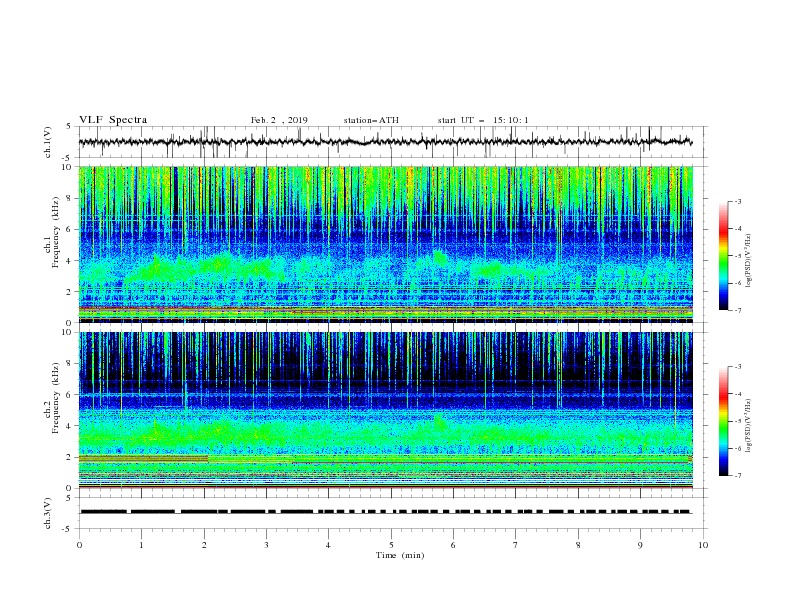Click the "-7" tick on ch.1 color bar
This screenshot has height=612, width=792.
tap(737, 310)
